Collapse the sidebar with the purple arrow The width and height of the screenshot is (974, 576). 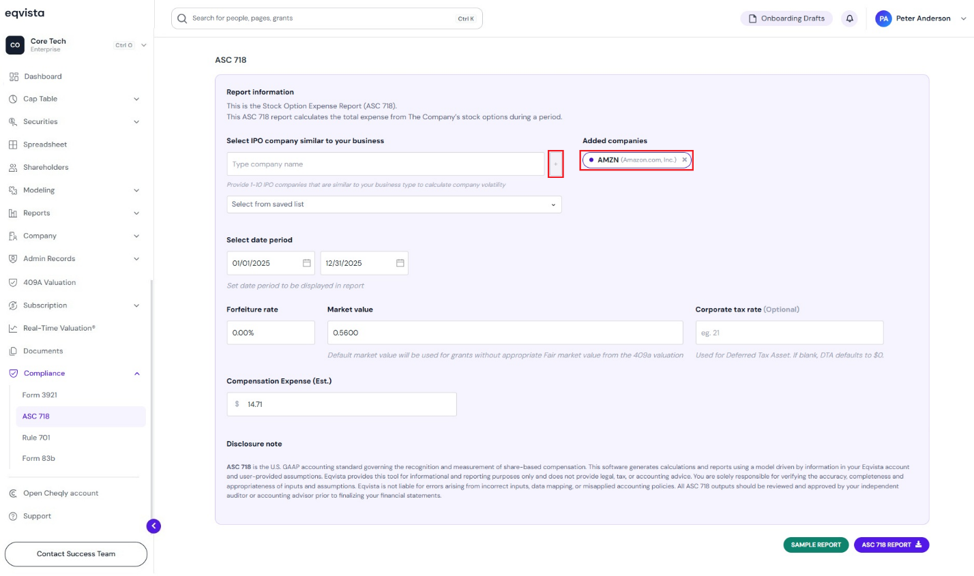(x=153, y=526)
